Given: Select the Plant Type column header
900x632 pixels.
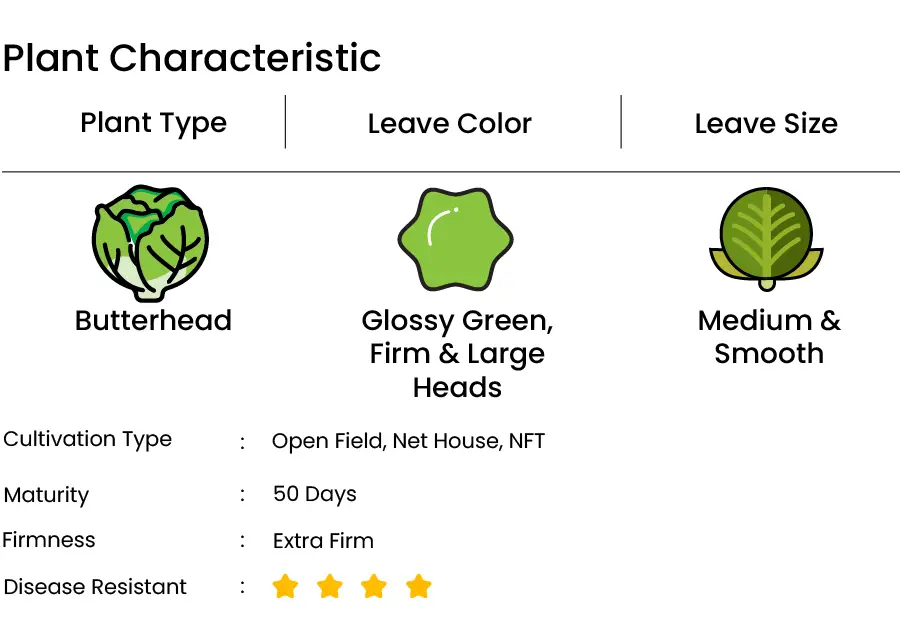Looking at the screenshot, I should (153, 123).
